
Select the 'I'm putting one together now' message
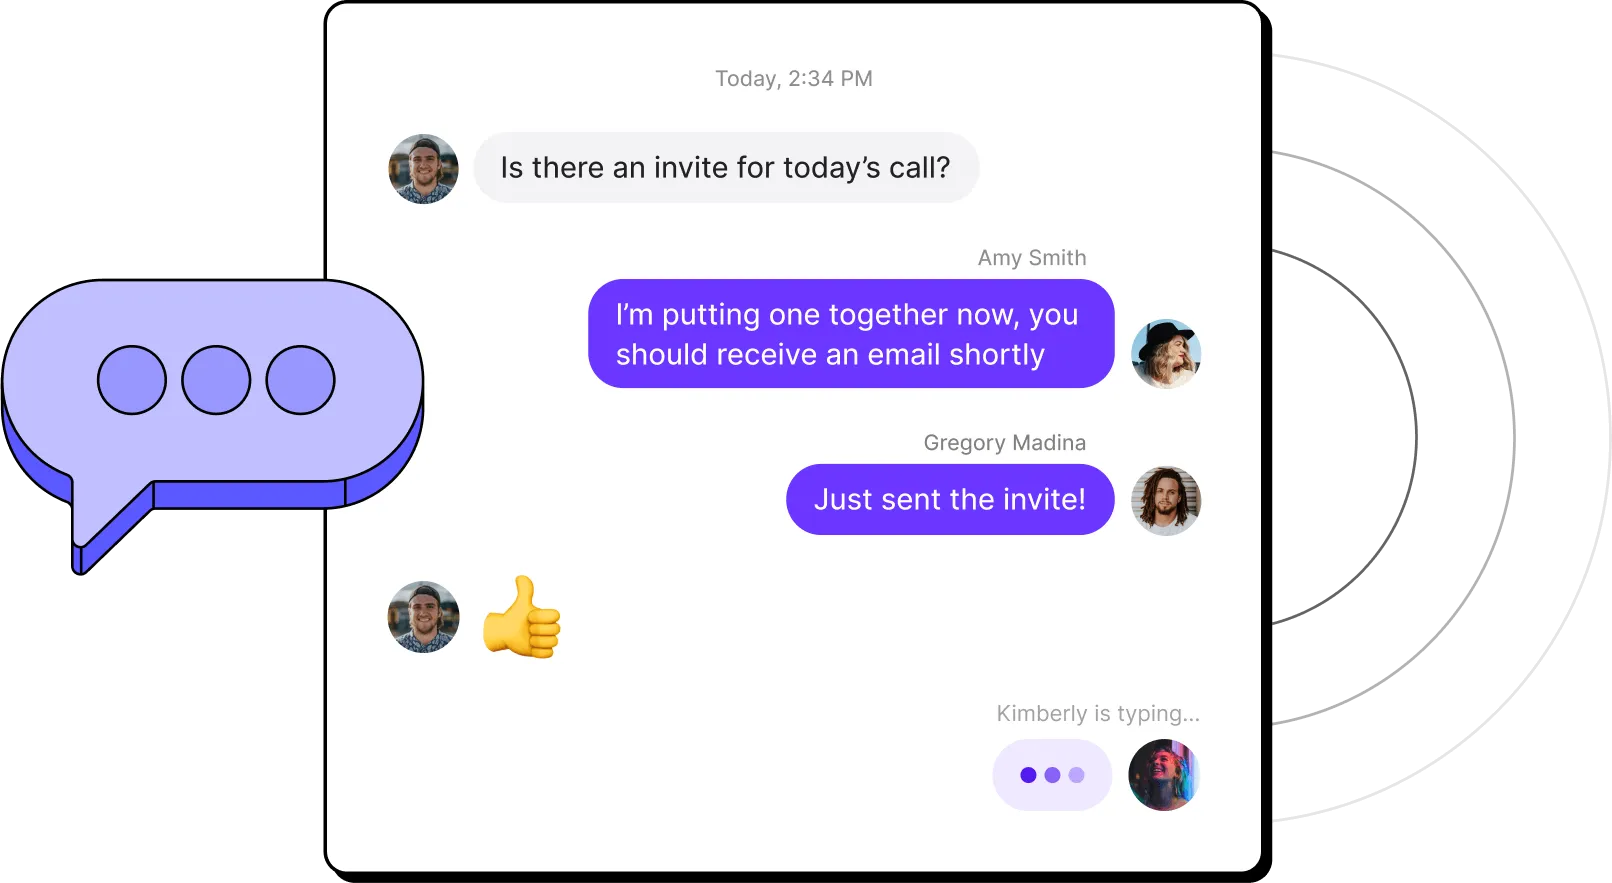(851, 334)
